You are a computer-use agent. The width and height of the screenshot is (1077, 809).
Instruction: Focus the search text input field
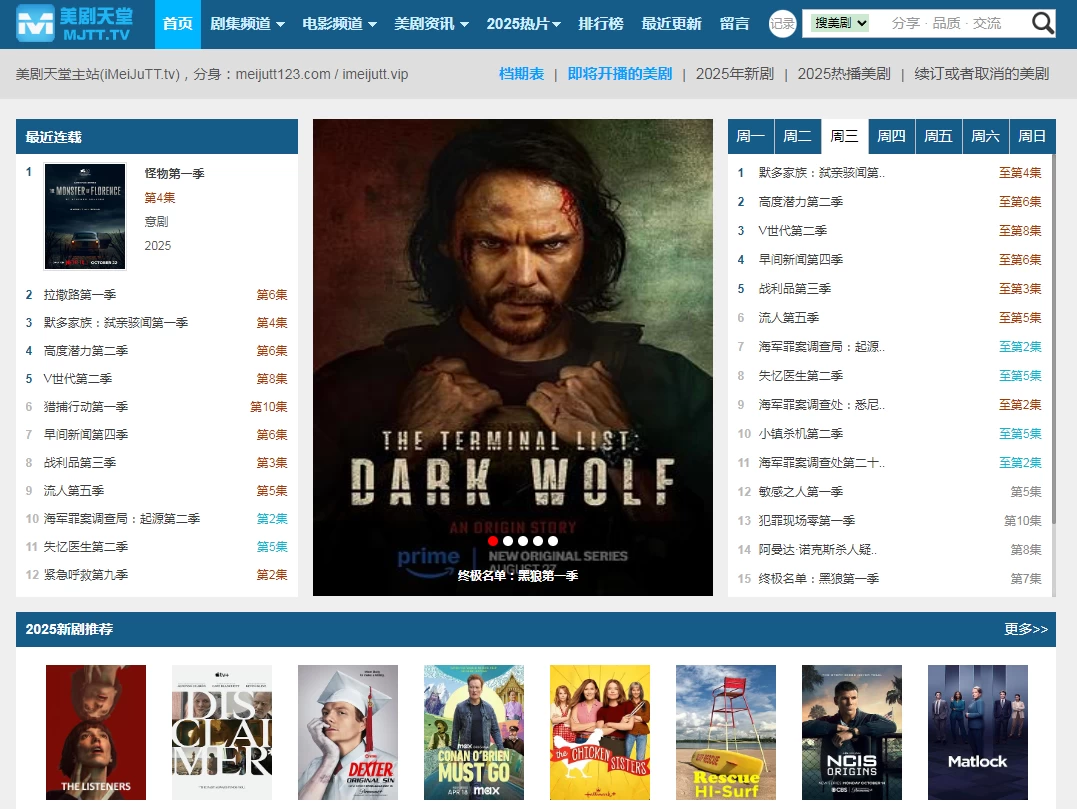[x=950, y=23]
